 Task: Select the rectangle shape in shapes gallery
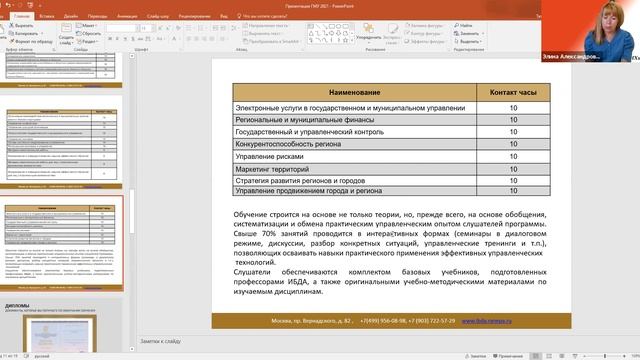332,26
